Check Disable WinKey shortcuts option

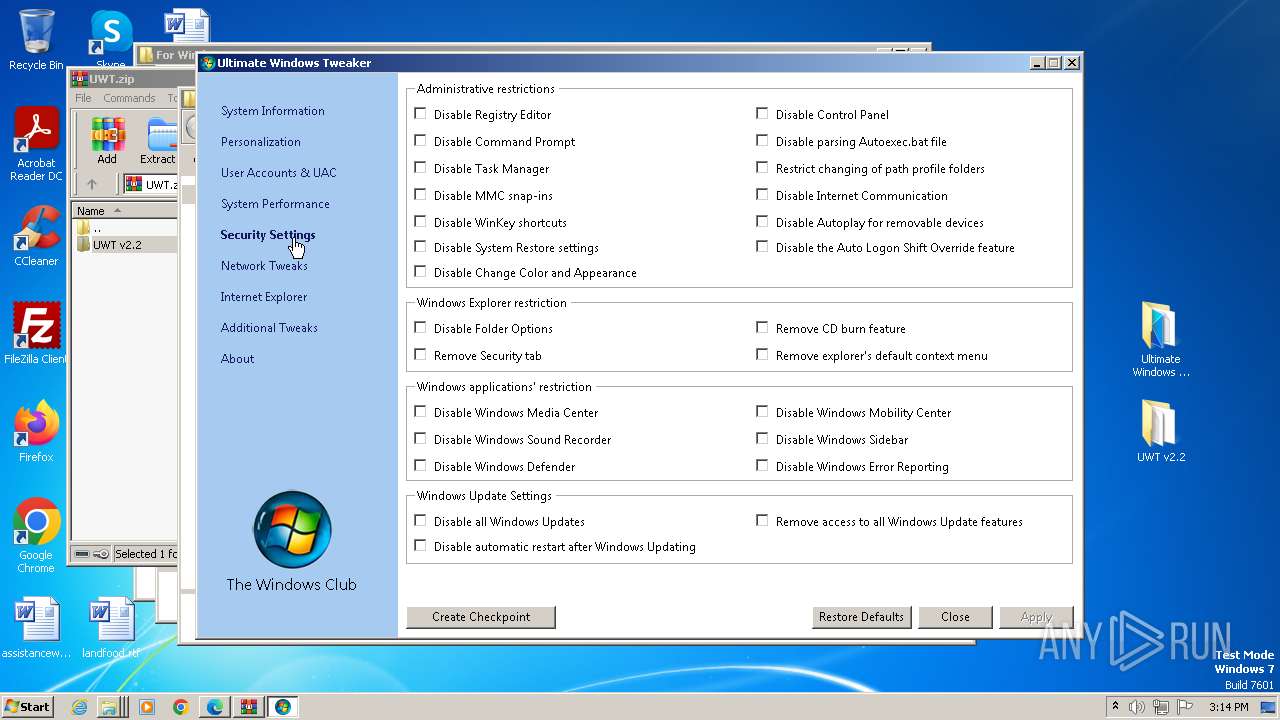pos(420,222)
